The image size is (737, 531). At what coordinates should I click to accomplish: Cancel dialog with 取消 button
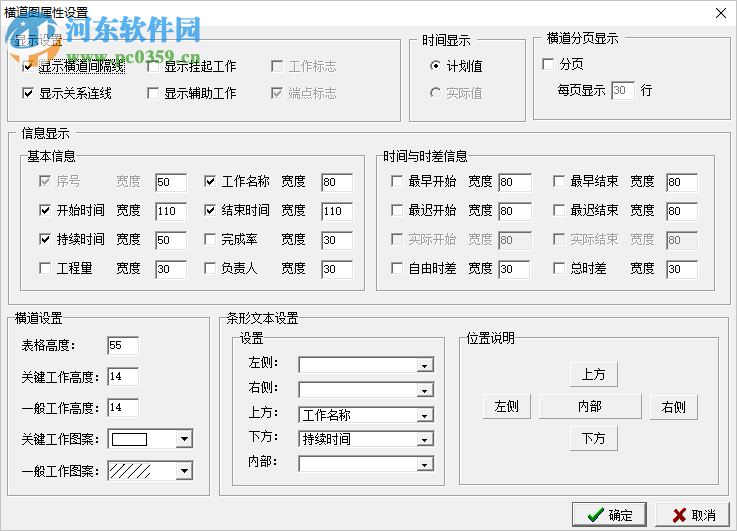692,515
